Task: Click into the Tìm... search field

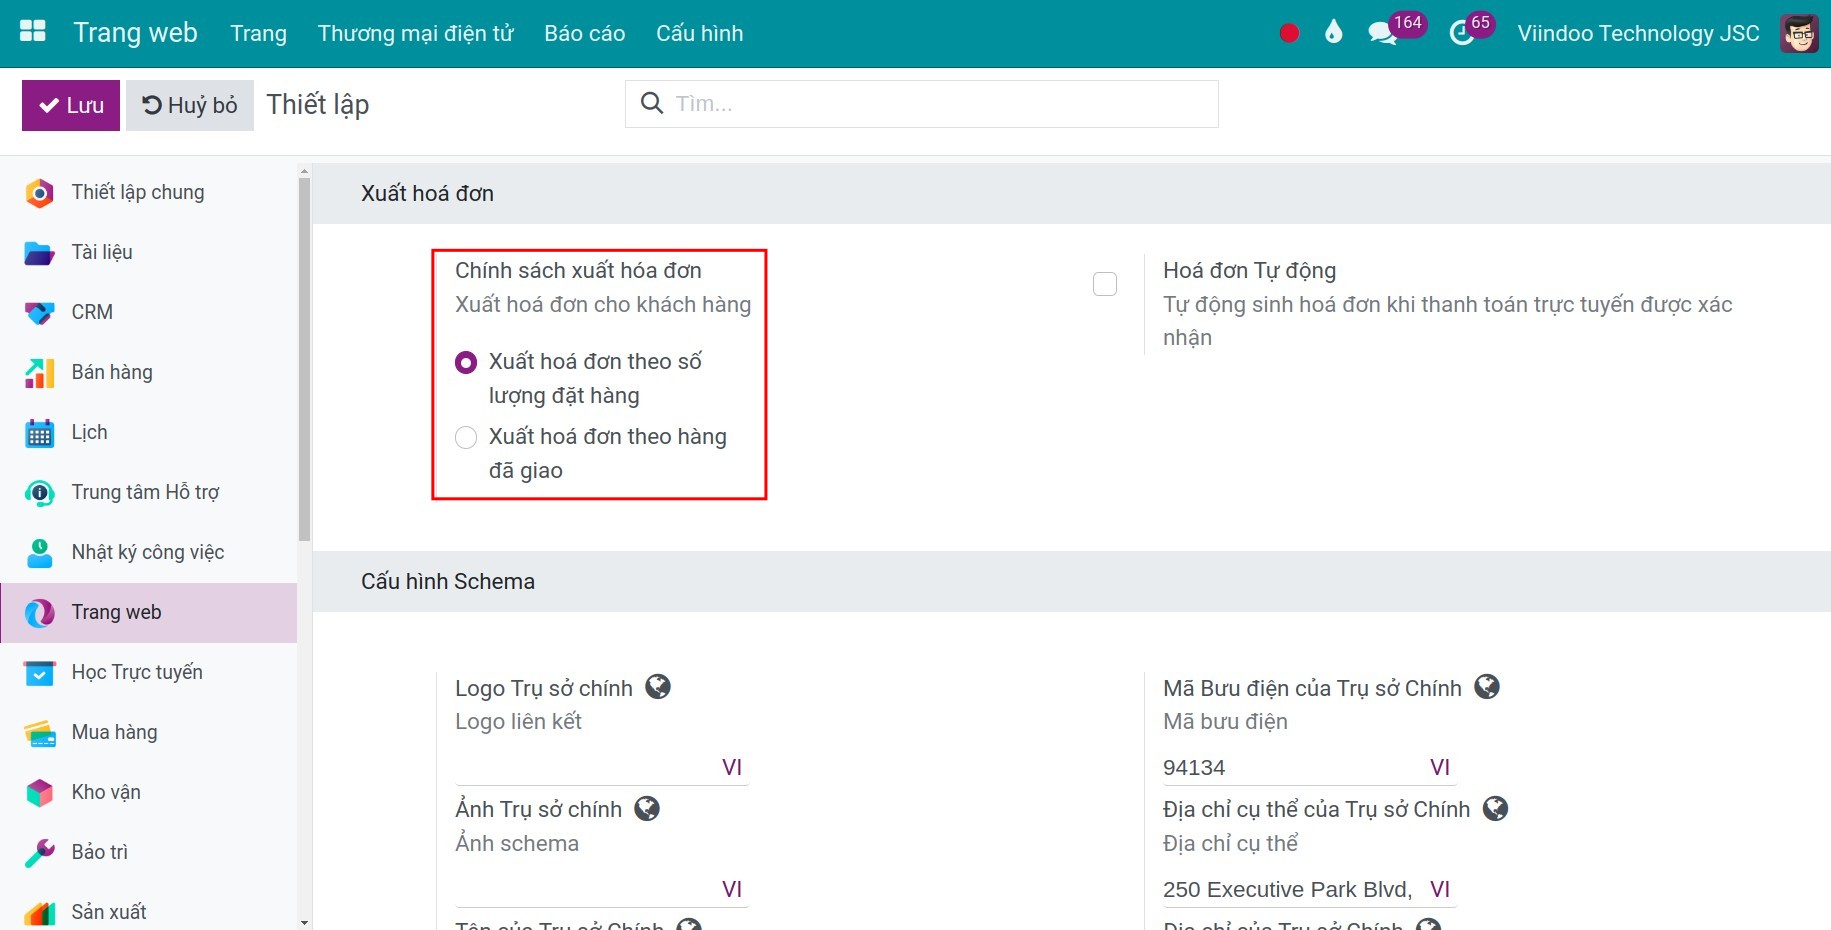Action: click(943, 103)
